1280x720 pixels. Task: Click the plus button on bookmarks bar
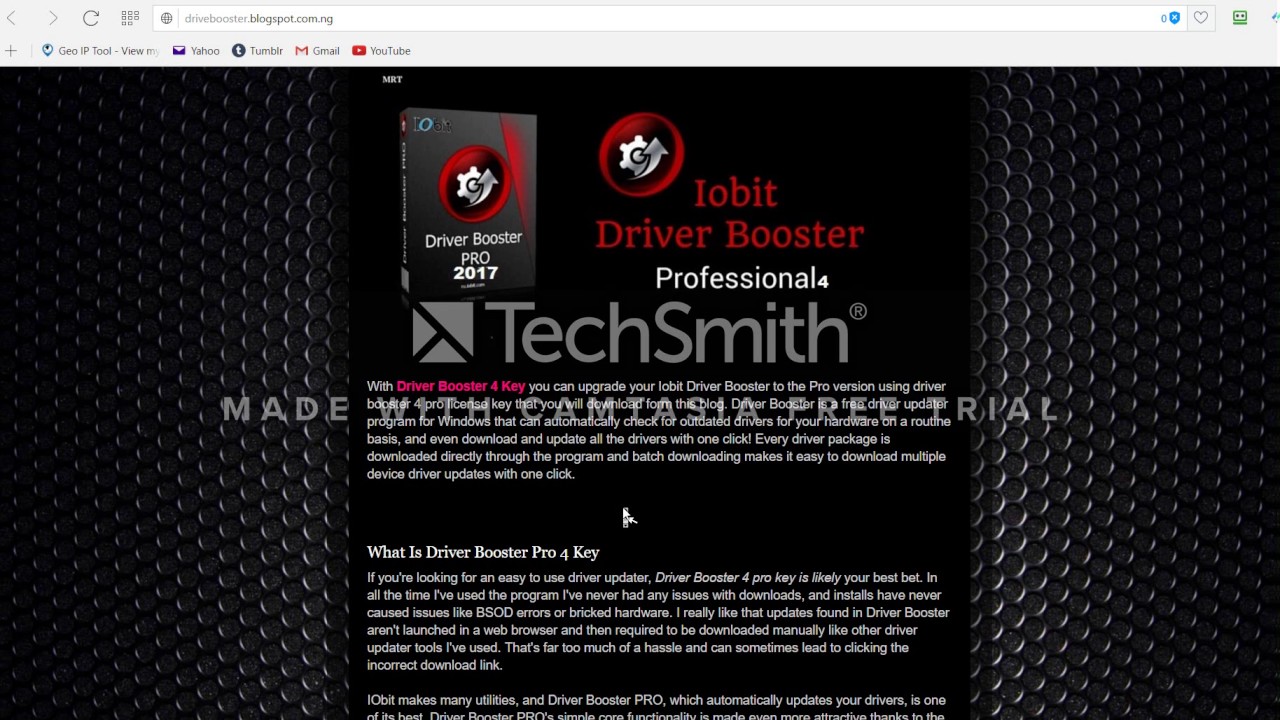[11, 50]
